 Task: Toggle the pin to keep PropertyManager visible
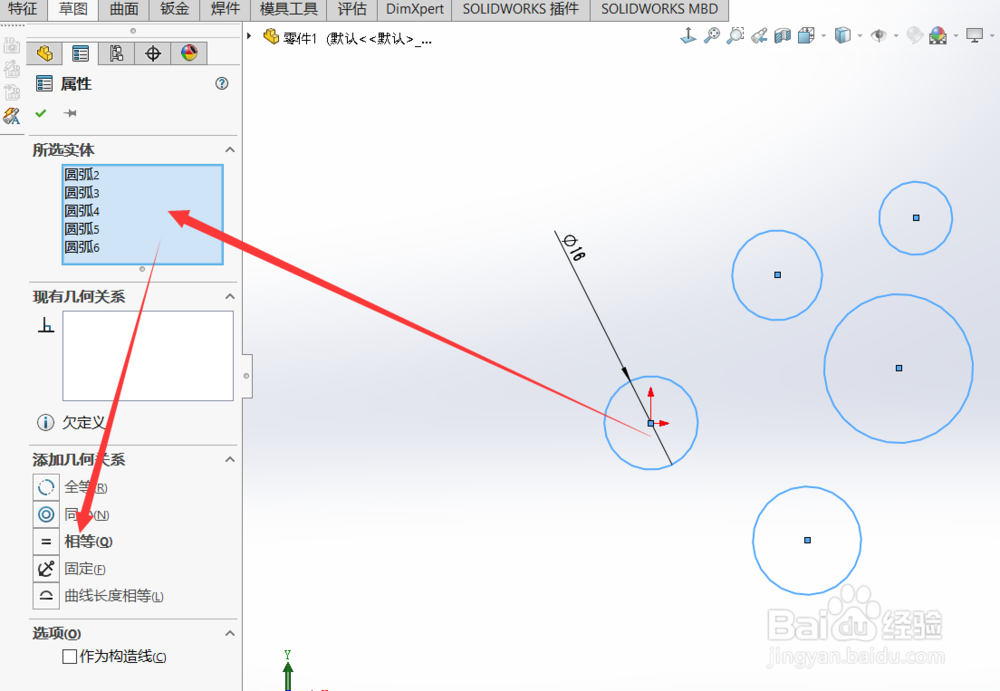70,113
